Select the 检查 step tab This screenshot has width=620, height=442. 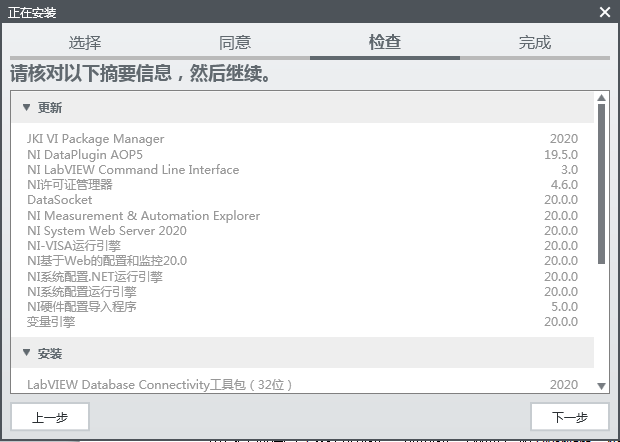click(x=385, y=43)
